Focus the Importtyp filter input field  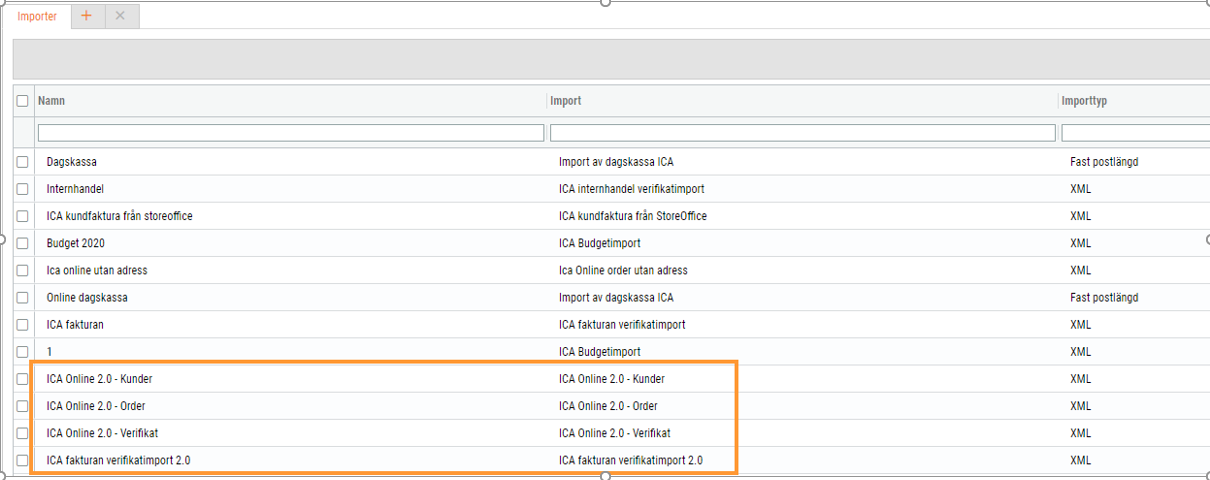1135,133
